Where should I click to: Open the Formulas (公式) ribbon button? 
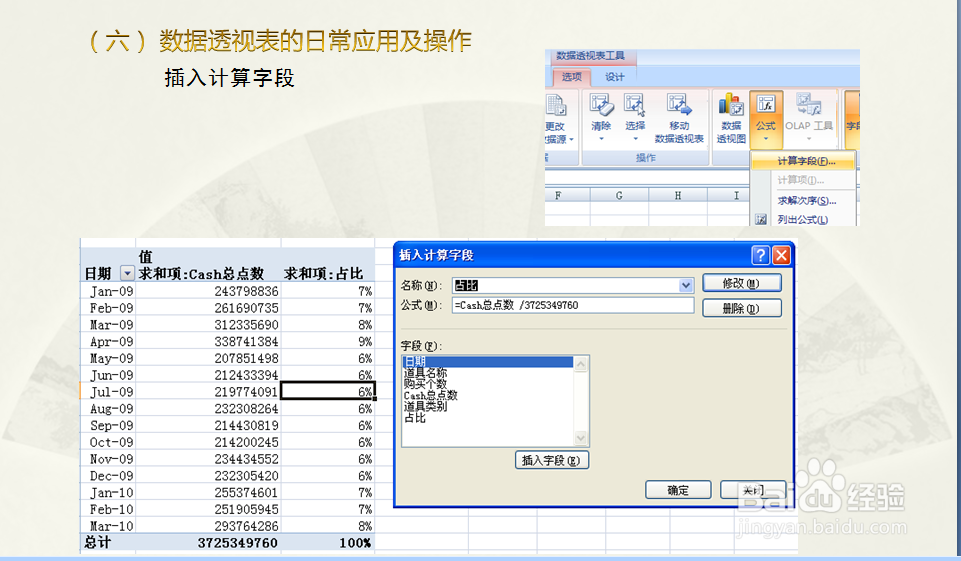766,118
